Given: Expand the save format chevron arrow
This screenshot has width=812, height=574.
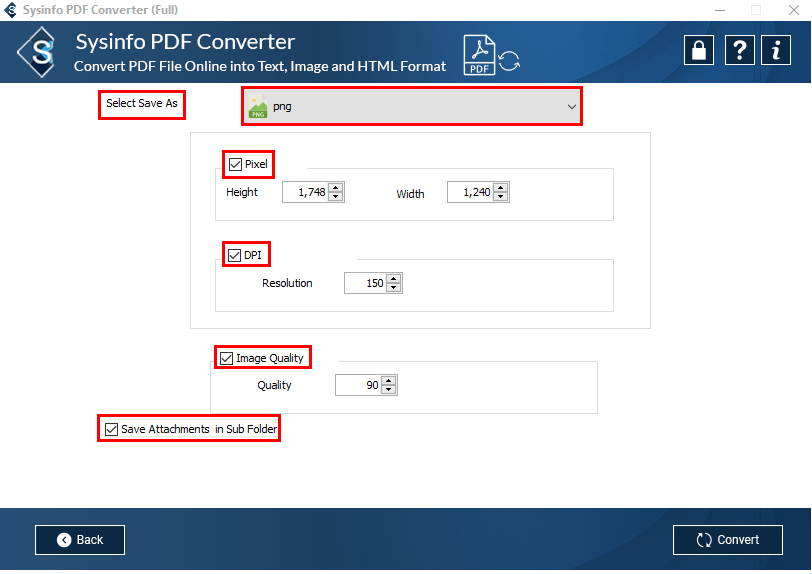Looking at the screenshot, I should 571,107.
